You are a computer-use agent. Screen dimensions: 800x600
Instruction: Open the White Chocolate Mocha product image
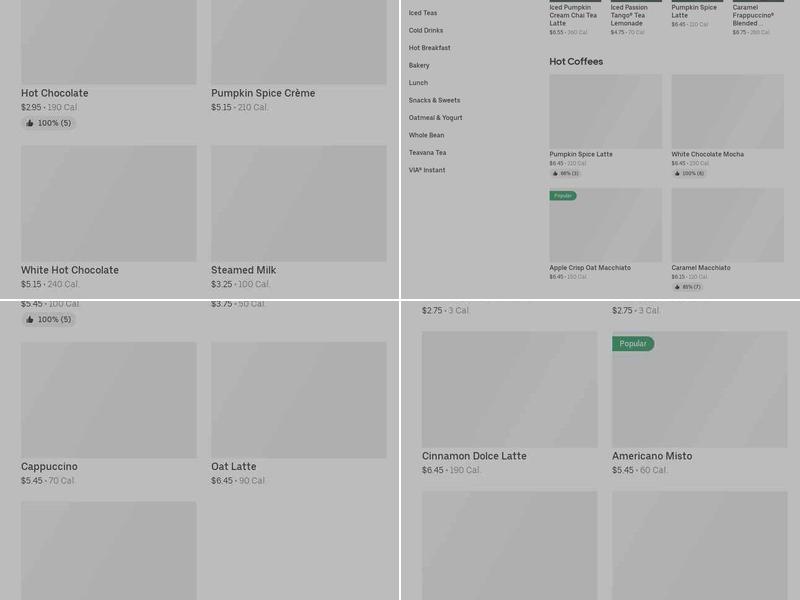click(x=728, y=112)
